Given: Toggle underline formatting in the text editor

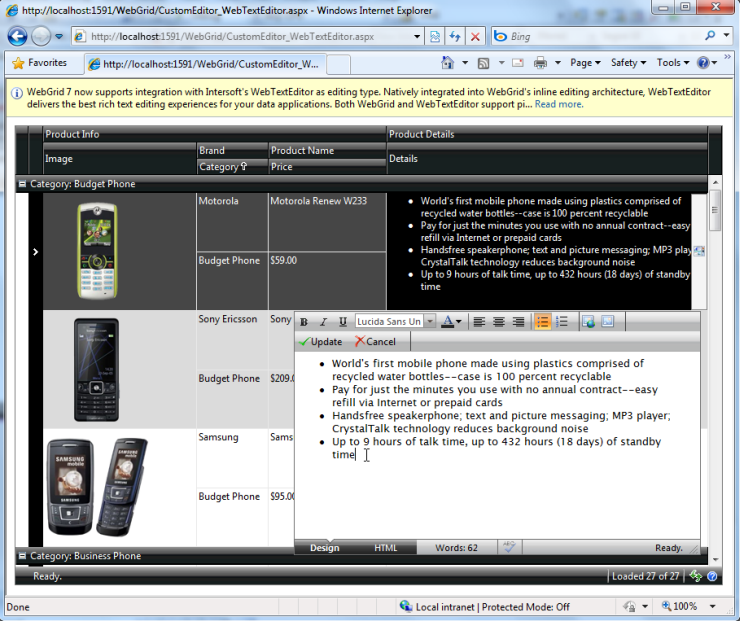Looking at the screenshot, I should point(343,322).
